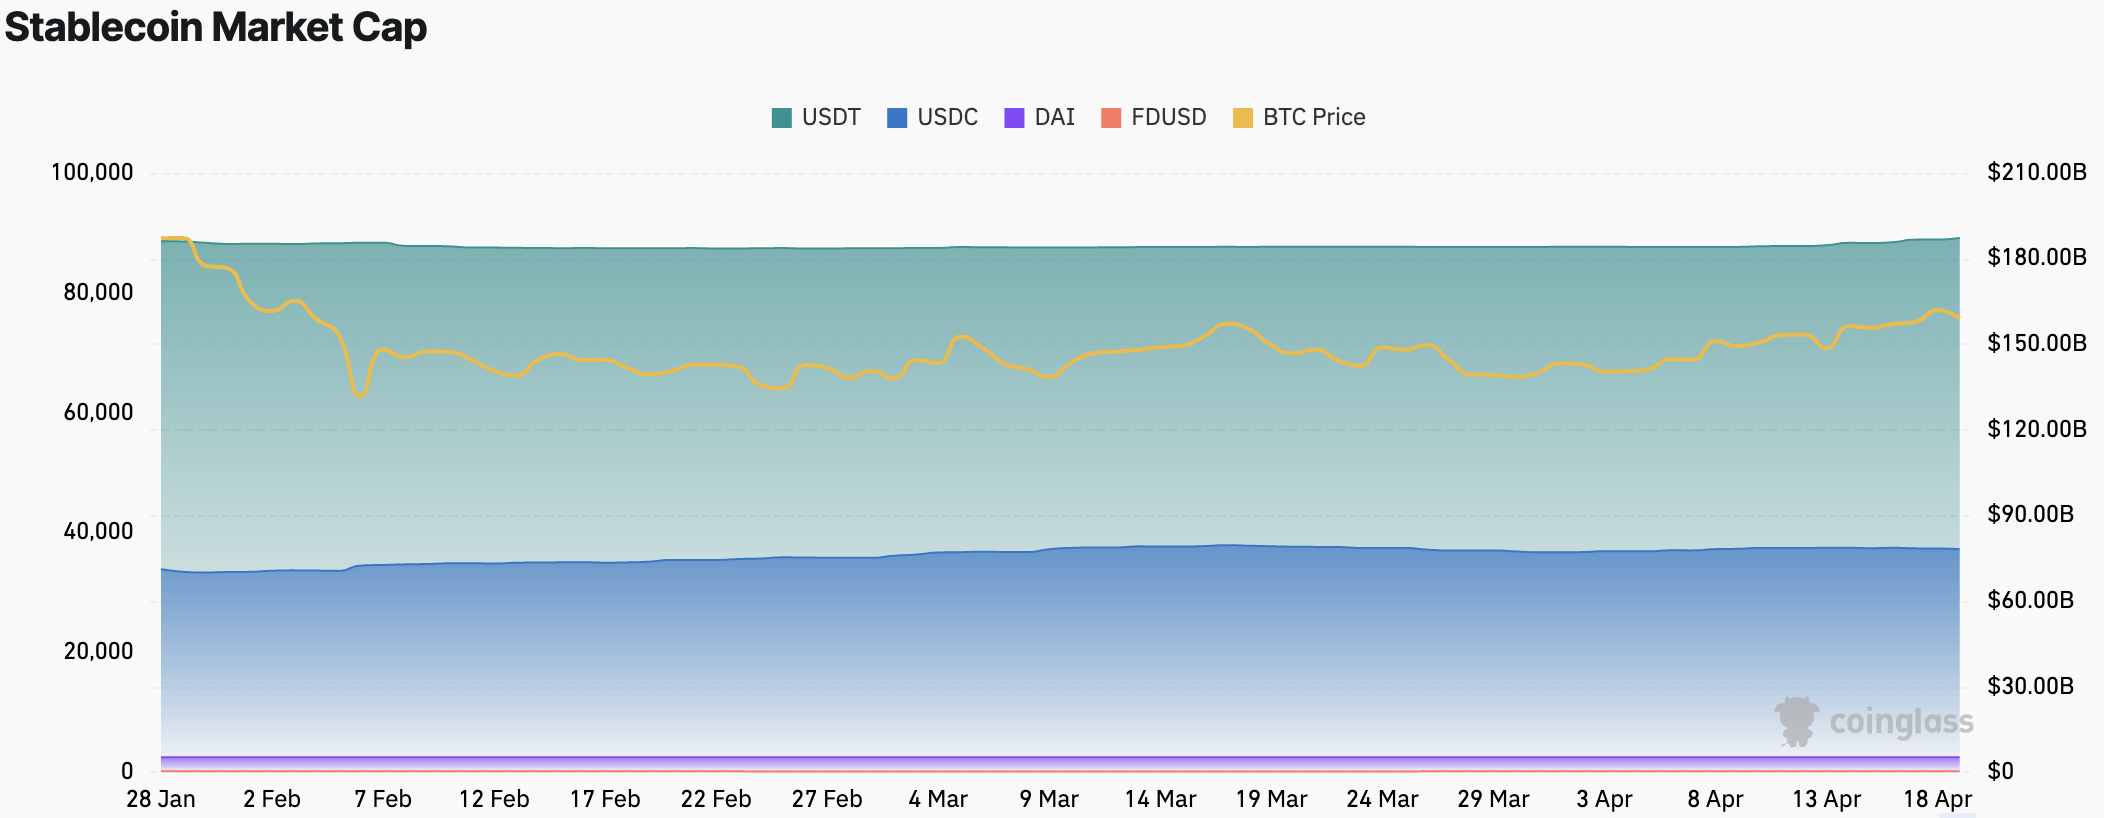The image size is (2104, 818).
Task: Click the coinglass watermark text
Action: pyautogui.click(x=1900, y=722)
